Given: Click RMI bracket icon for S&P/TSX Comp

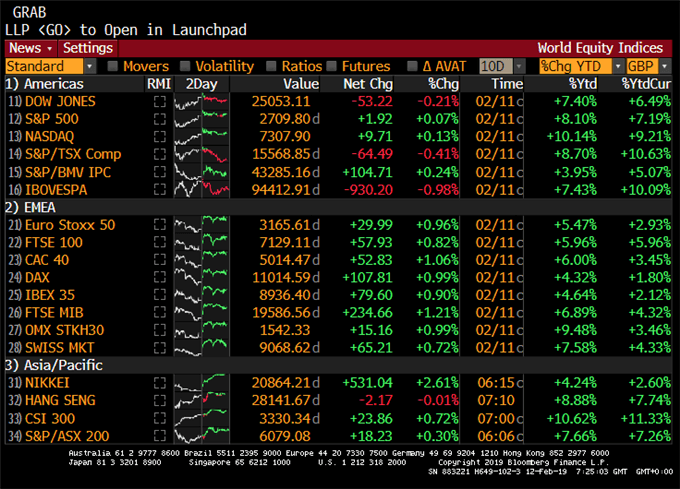Looking at the screenshot, I should pyautogui.click(x=160, y=154).
